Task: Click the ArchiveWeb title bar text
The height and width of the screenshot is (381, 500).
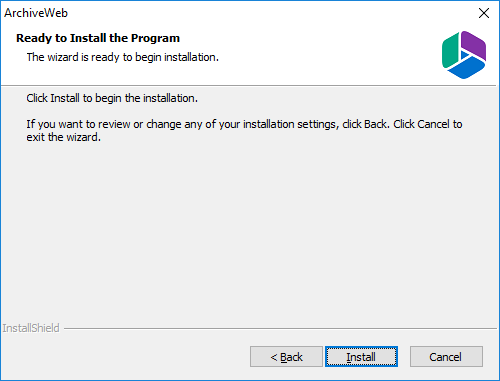Action: coord(36,13)
